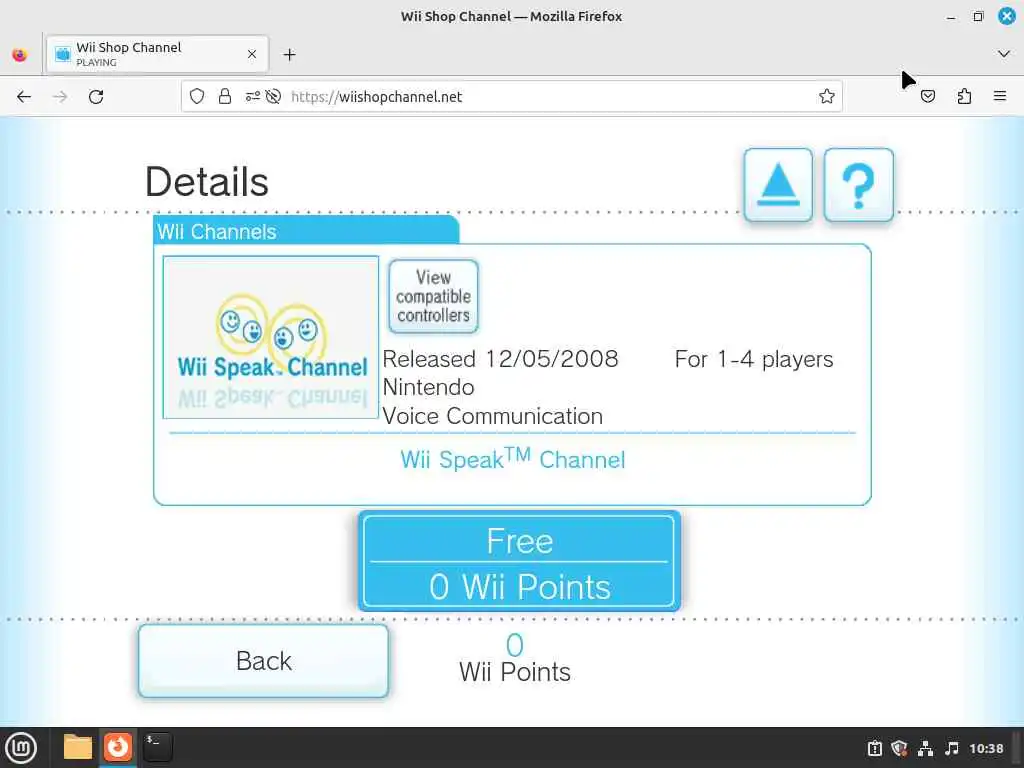
Task: Click the For 1-4 players text
Action: (x=754, y=359)
